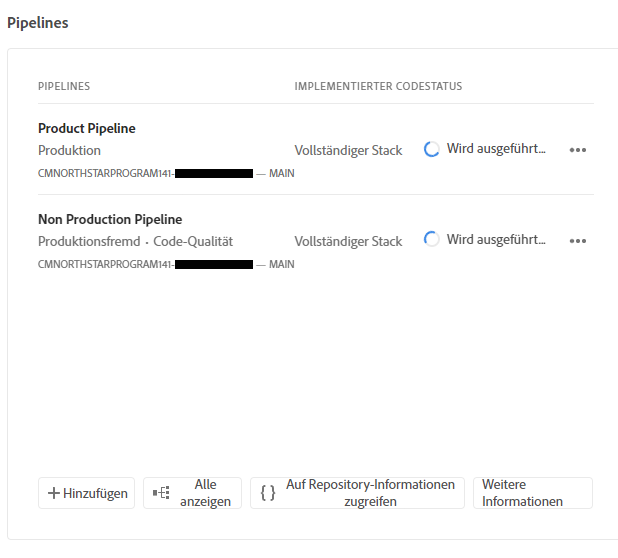The image size is (618, 558).
Task: Click the Alle anzeigen button
Action: coord(192,493)
